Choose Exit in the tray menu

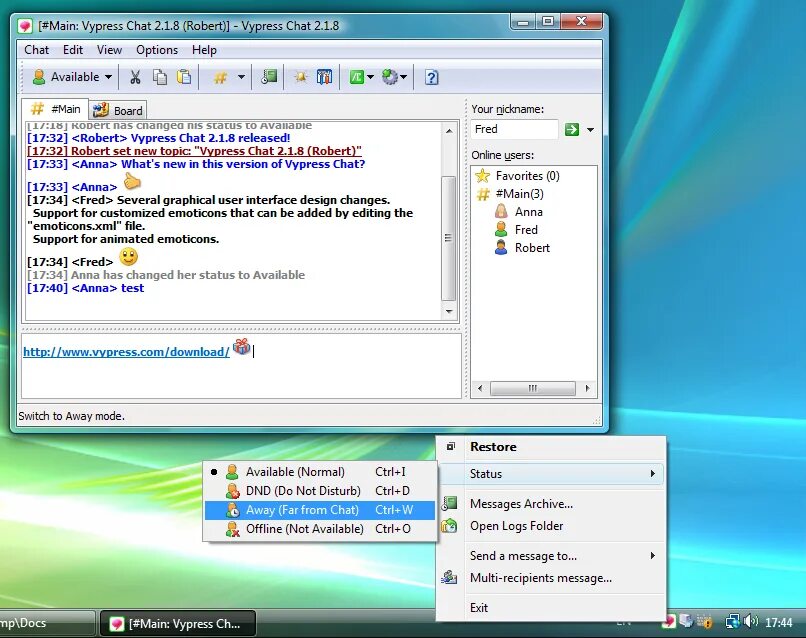(552, 607)
